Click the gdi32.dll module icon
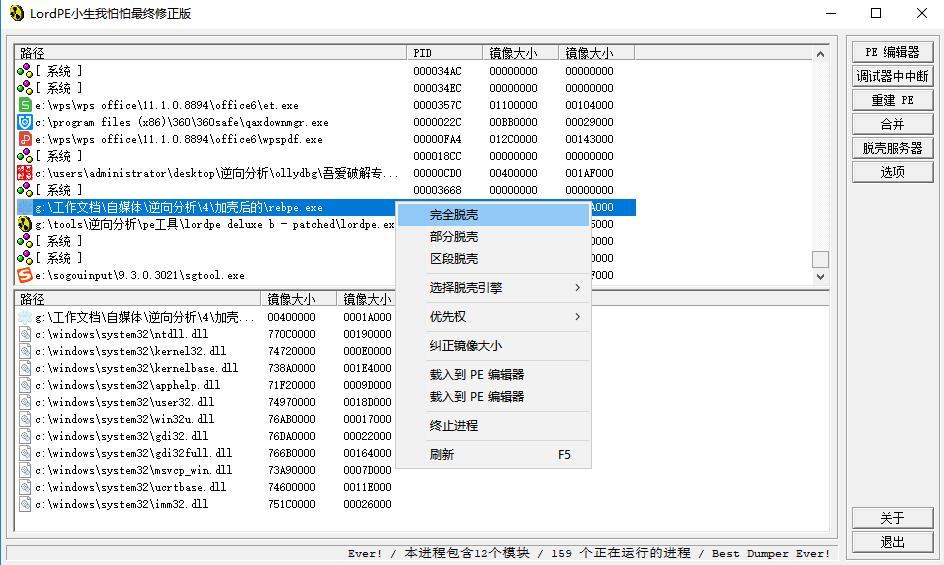 coord(25,436)
